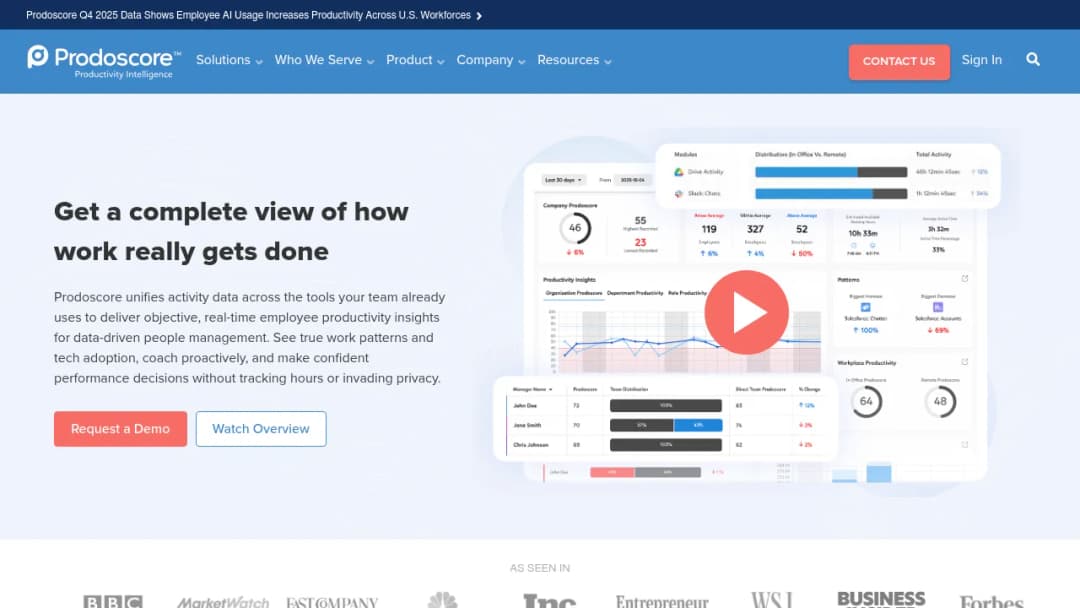This screenshot has height=608, width=1080.
Task: Click the NBC peacock logo
Action: [442, 600]
